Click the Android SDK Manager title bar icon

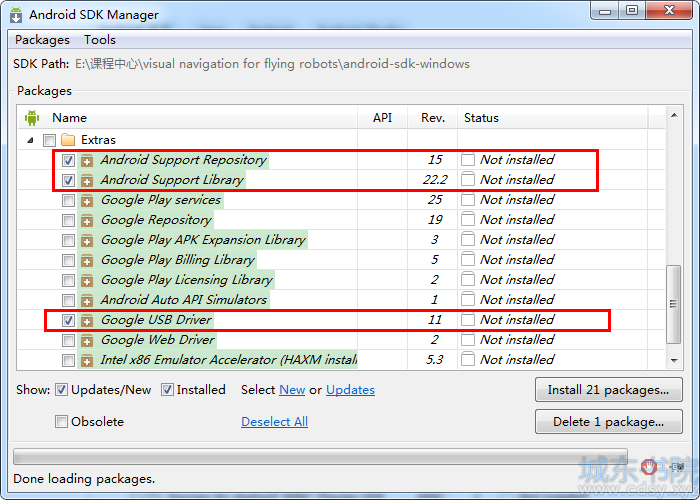(16, 15)
